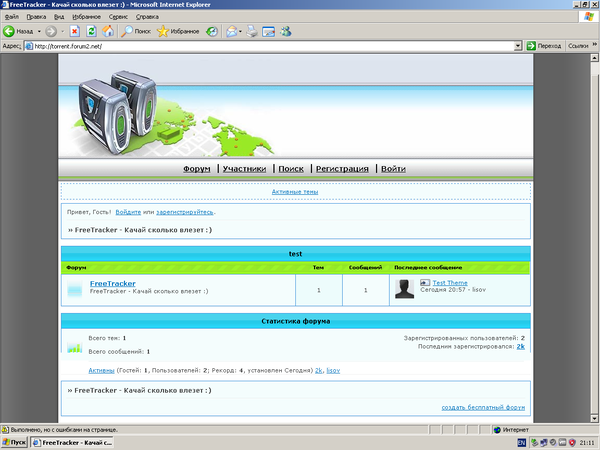600x450 pixels.
Task: Open the Back button history dropdown arrow
Action: click(39, 31)
